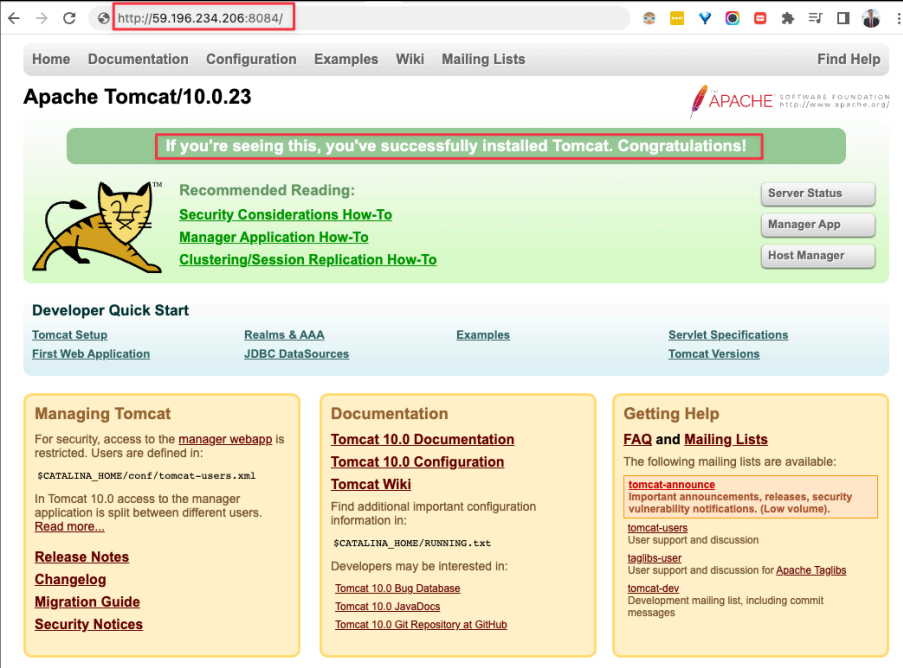The height and width of the screenshot is (668, 903).
Task: Open the Servlet Specifications link
Action: coord(728,335)
